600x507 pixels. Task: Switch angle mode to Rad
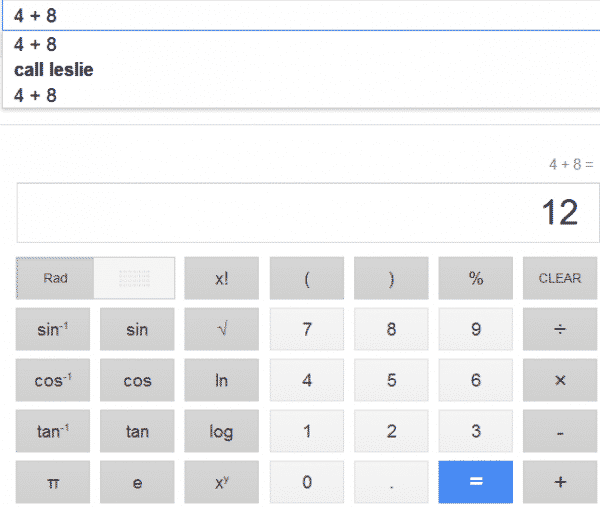55,278
